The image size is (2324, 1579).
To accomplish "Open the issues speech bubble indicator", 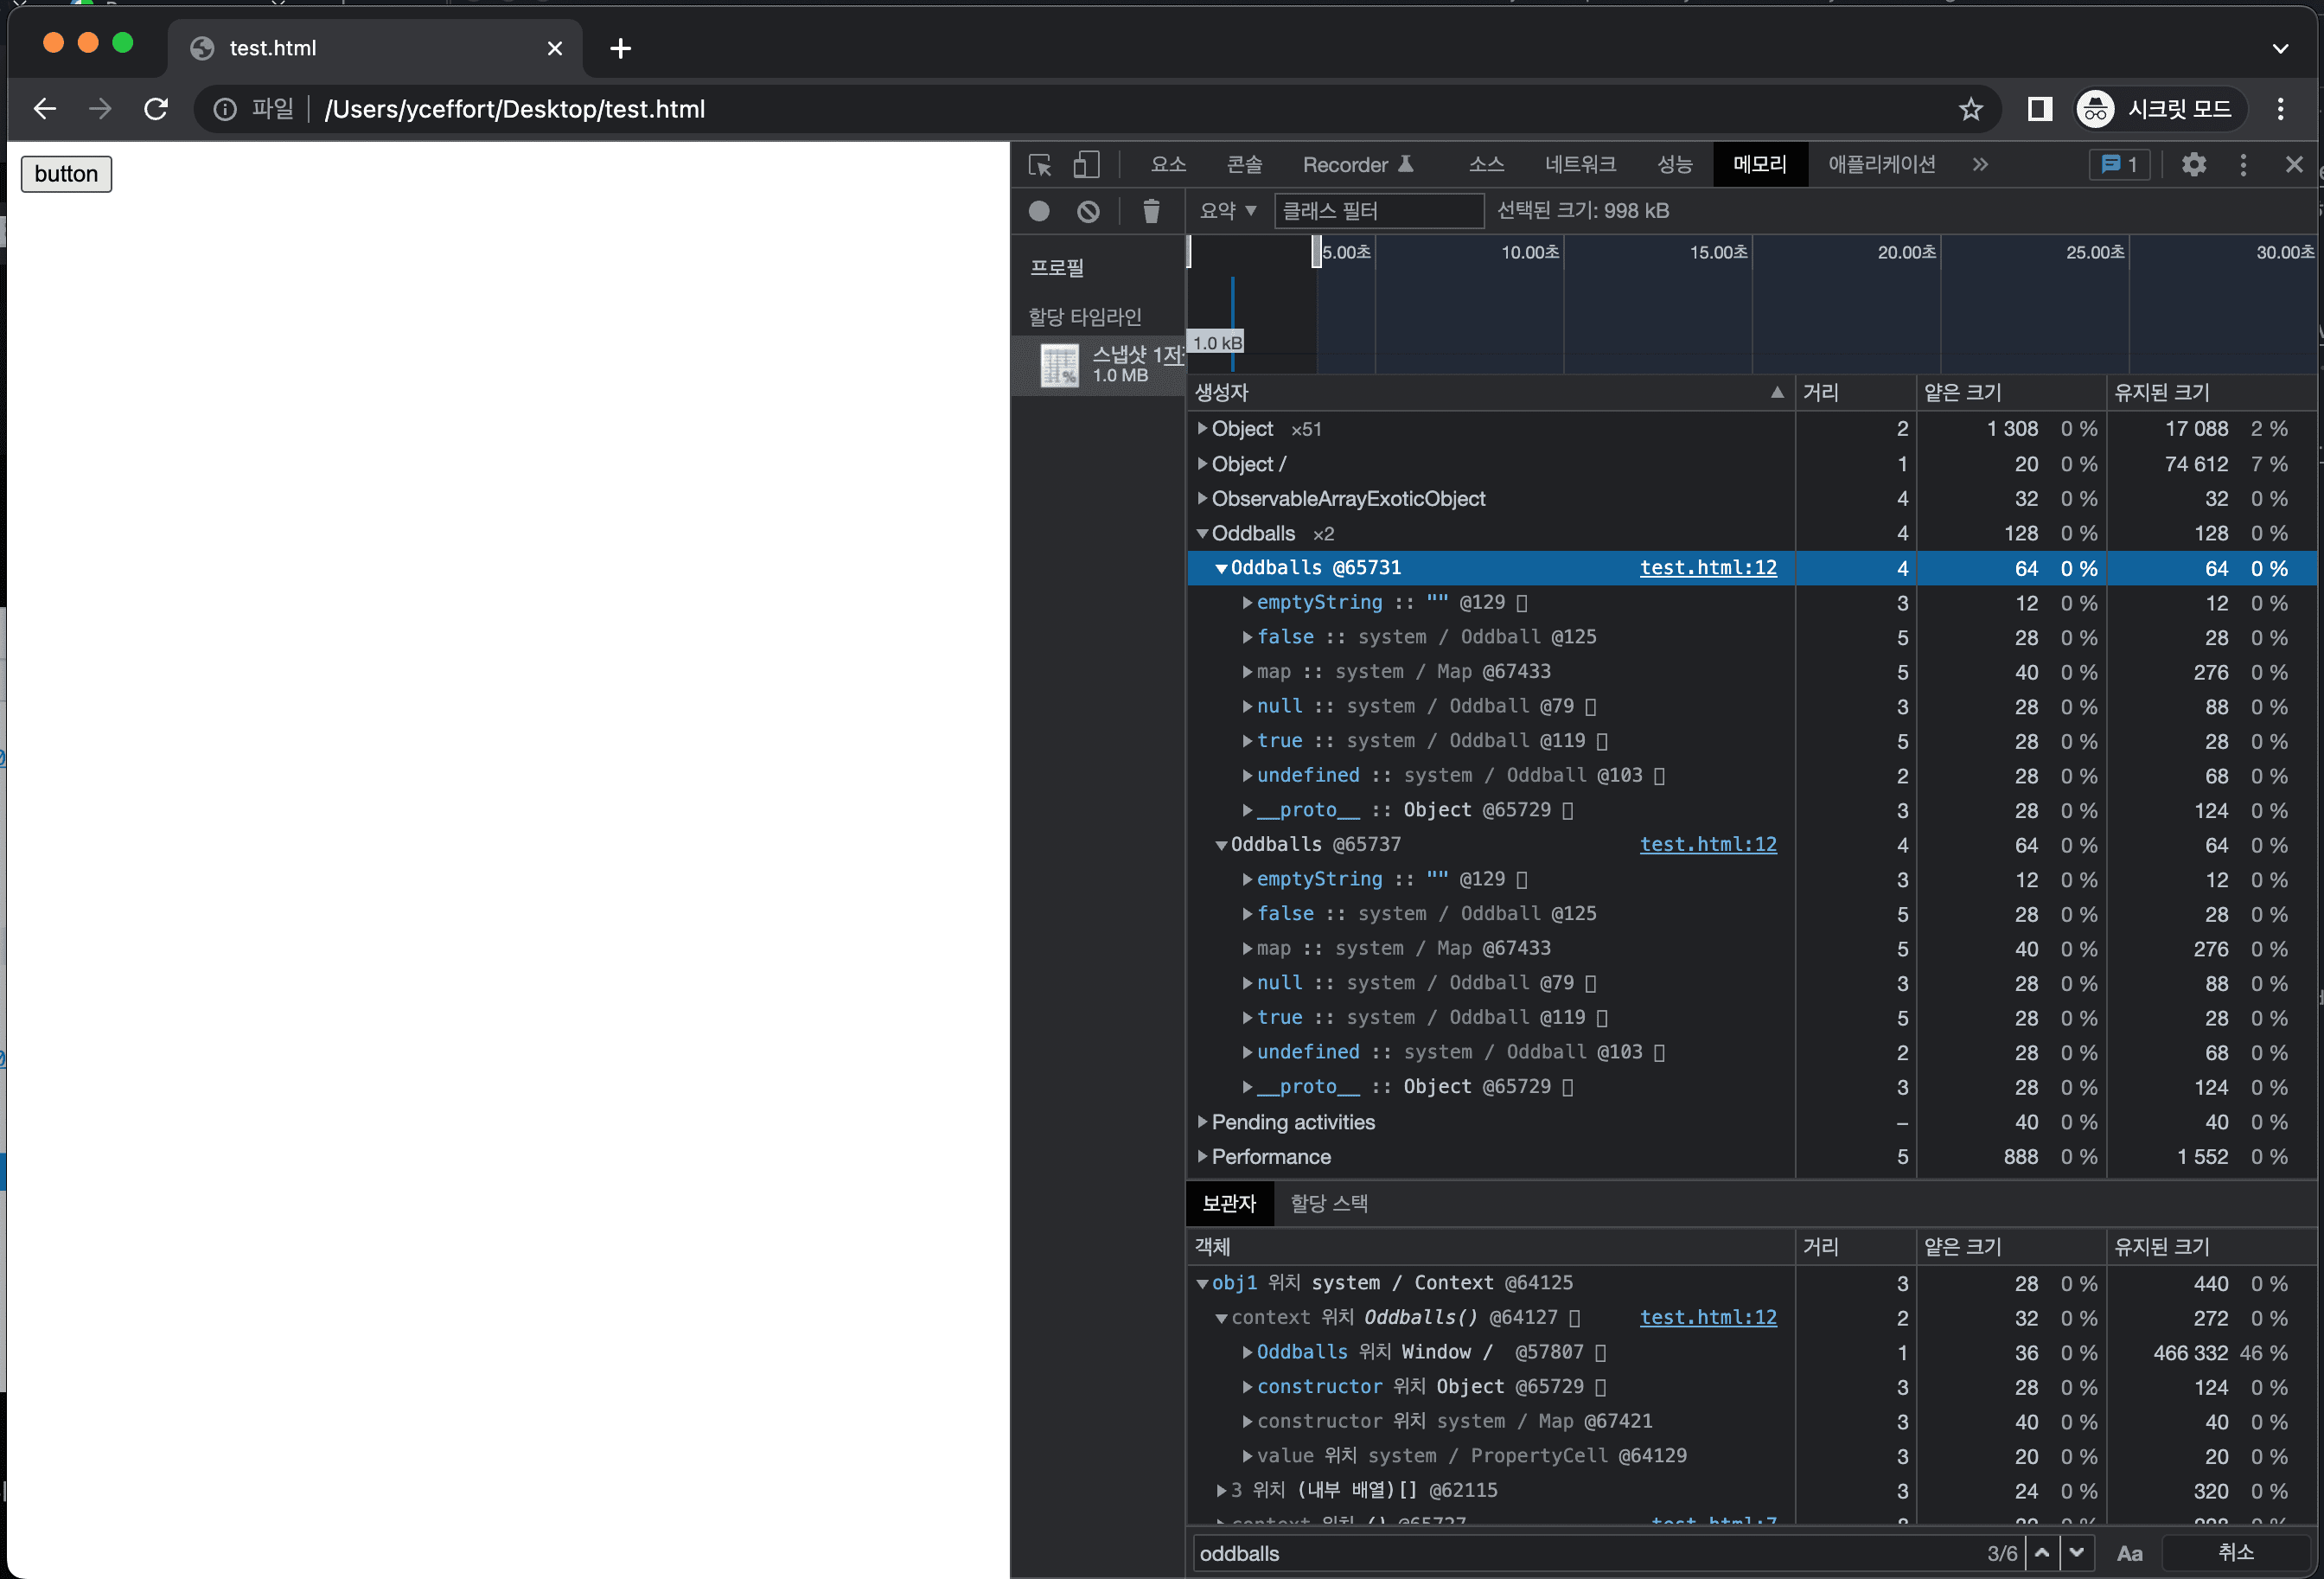I will pyautogui.click(x=2118, y=164).
